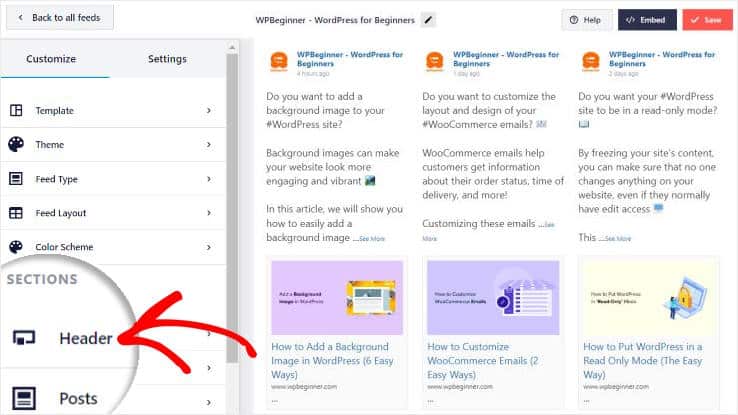This screenshot has width=738, height=415.
Task: Click WPBeginner avatar on 1 day ago post
Action: [x=434, y=62]
